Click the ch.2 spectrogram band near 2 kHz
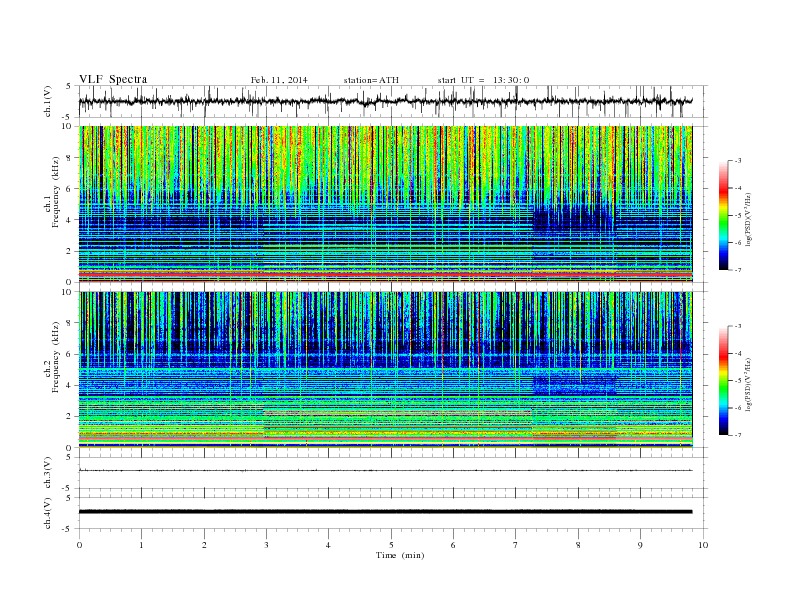The height and width of the screenshot is (612, 792). click(398, 413)
